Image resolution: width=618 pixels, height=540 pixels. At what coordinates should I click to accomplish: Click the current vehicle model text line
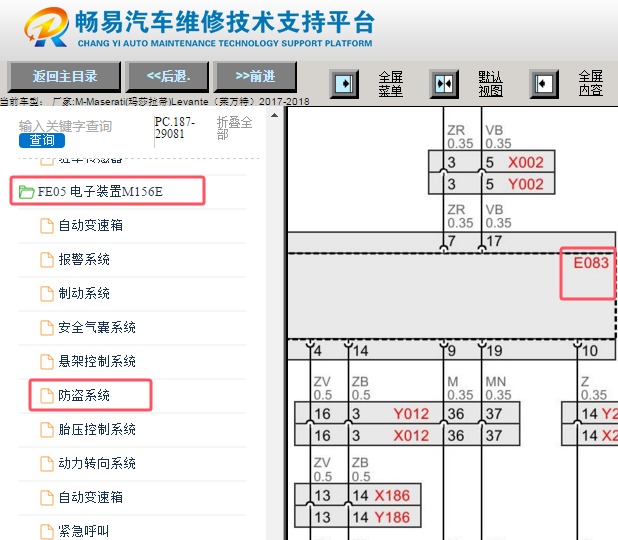(154, 102)
